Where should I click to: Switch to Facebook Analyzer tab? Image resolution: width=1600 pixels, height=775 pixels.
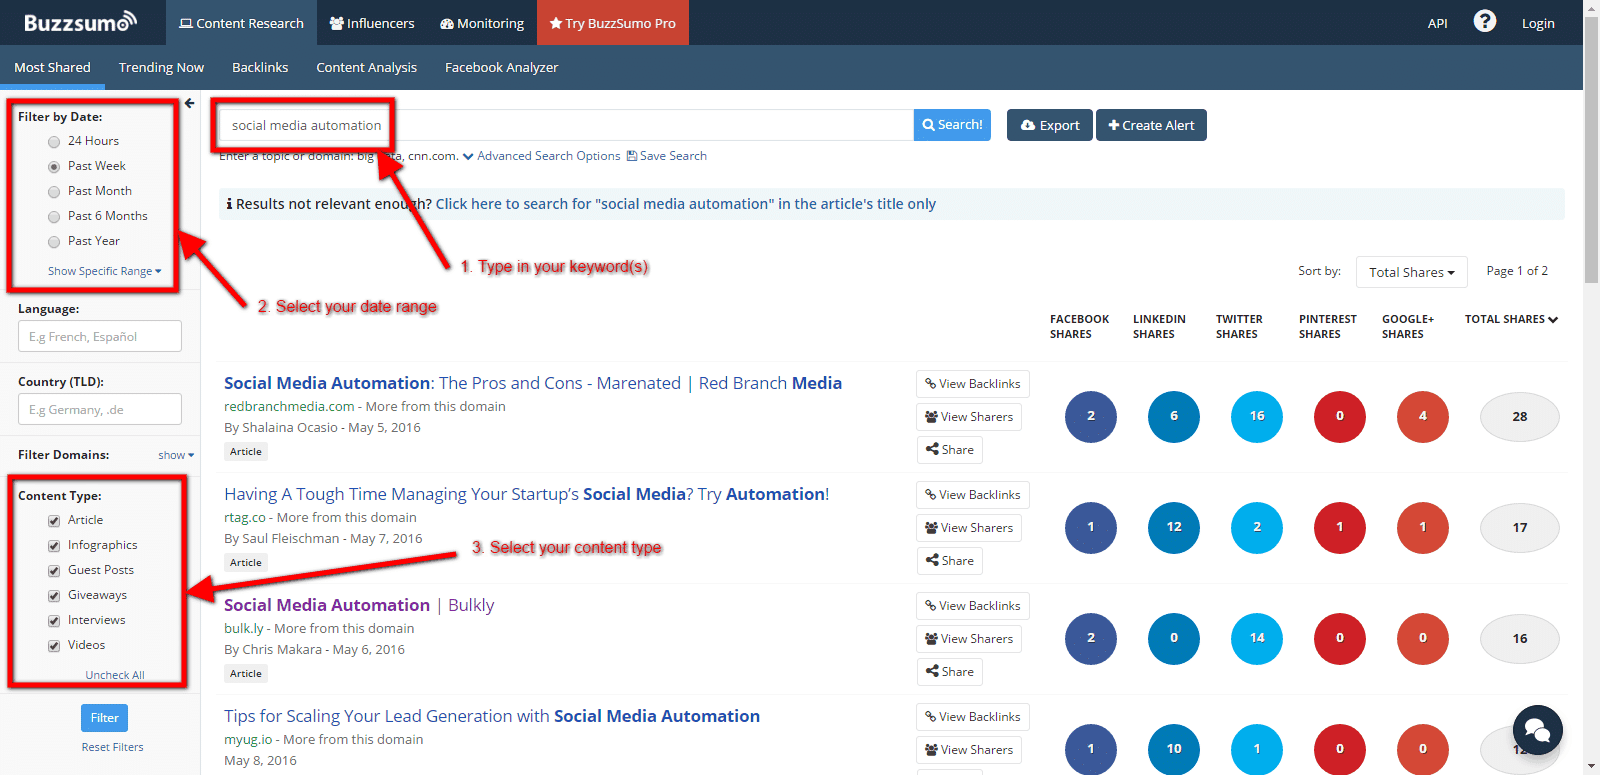501,67
